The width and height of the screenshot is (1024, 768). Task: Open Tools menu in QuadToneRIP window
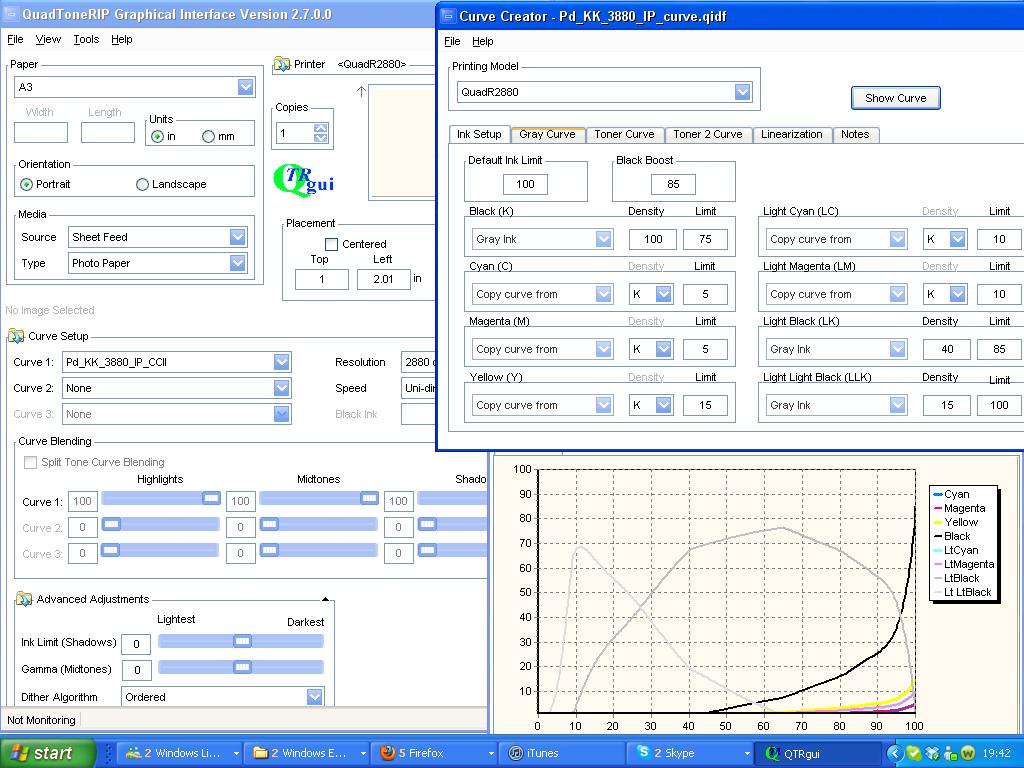(x=86, y=39)
